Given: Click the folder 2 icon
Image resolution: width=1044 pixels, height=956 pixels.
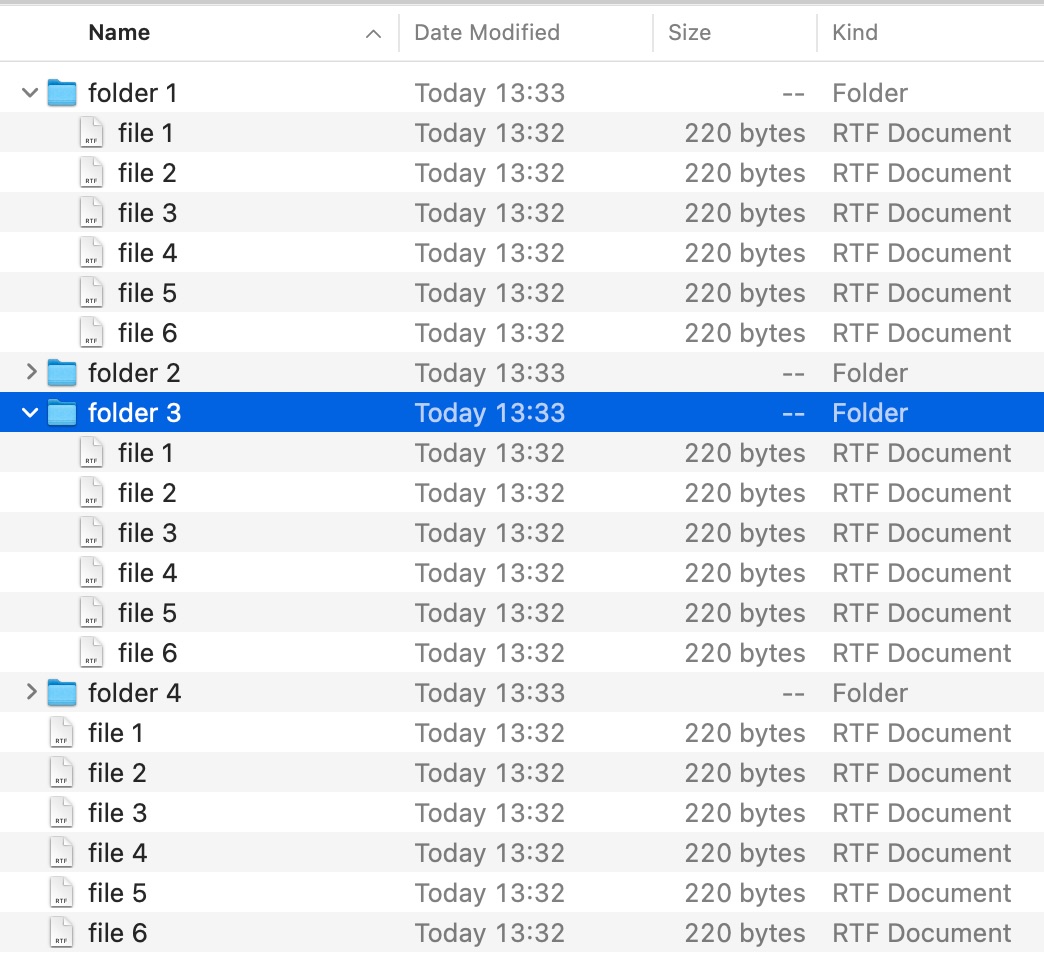Looking at the screenshot, I should tap(62, 373).
